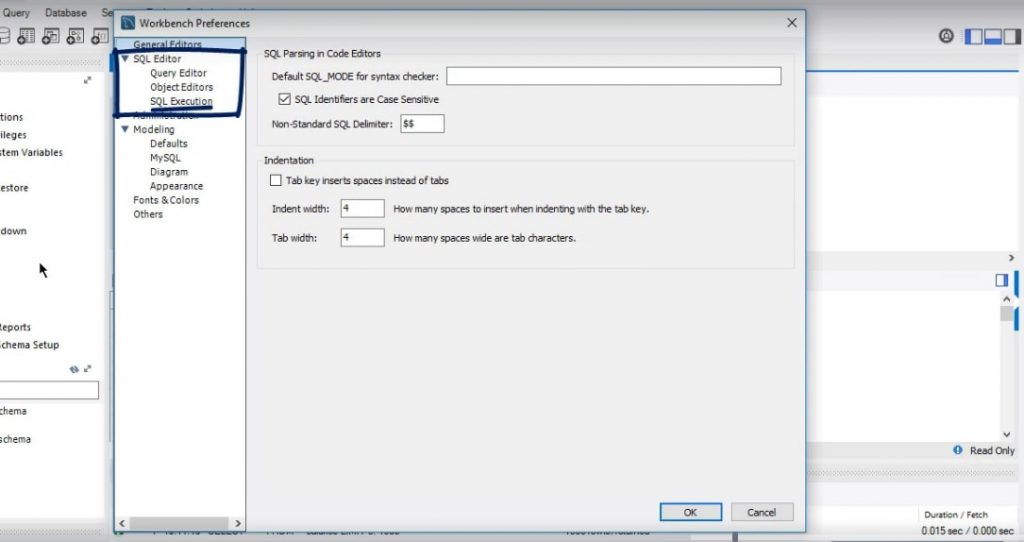This screenshot has width=1024, height=542.
Task: Click the refresh schemas icon above the filter
Action: tap(74, 369)
